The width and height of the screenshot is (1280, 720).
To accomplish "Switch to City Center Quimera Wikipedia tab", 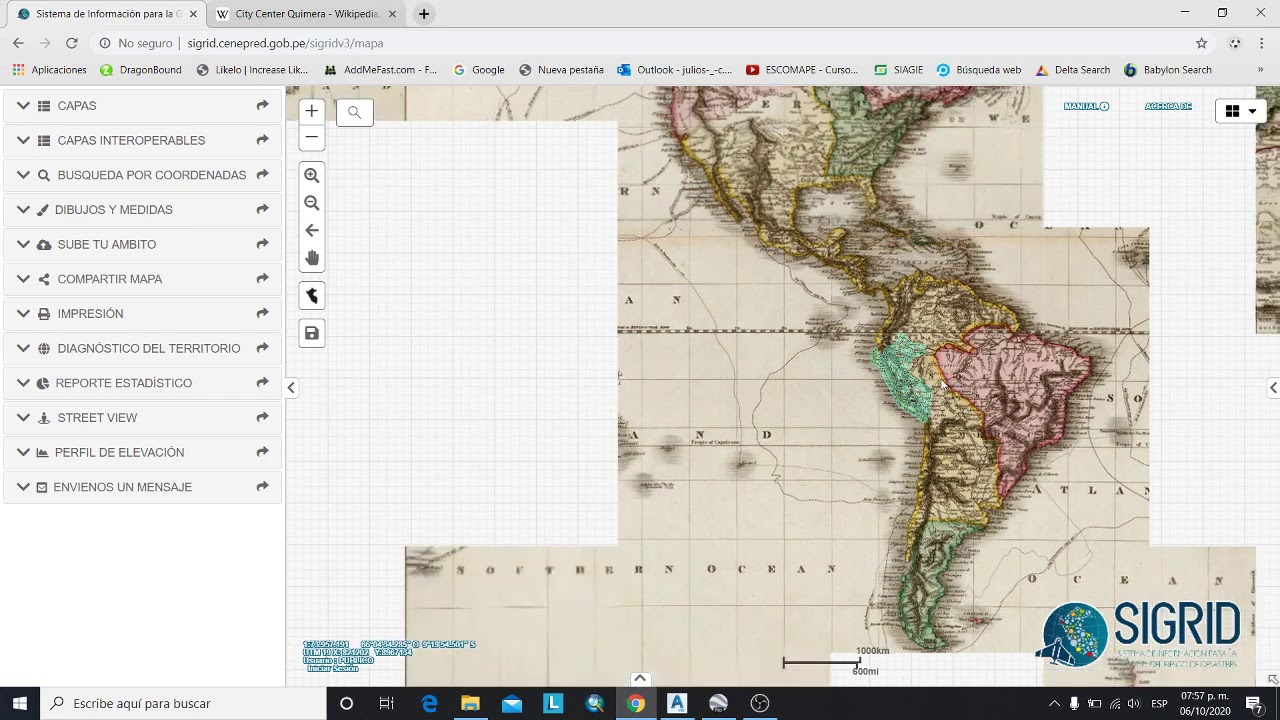I will pos(305,14).
